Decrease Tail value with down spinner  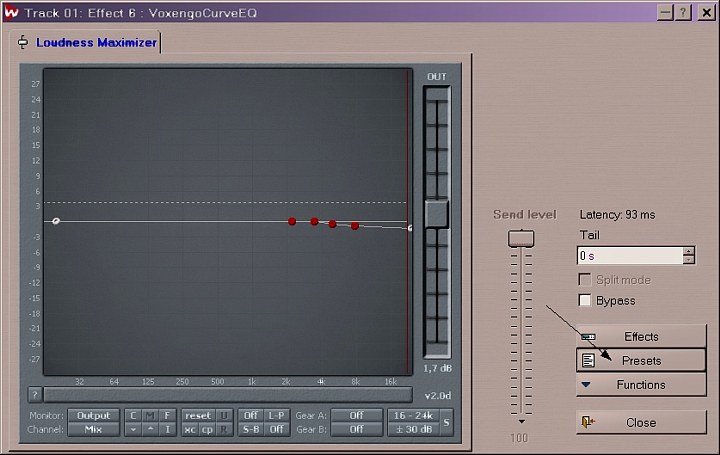point(688,259)
